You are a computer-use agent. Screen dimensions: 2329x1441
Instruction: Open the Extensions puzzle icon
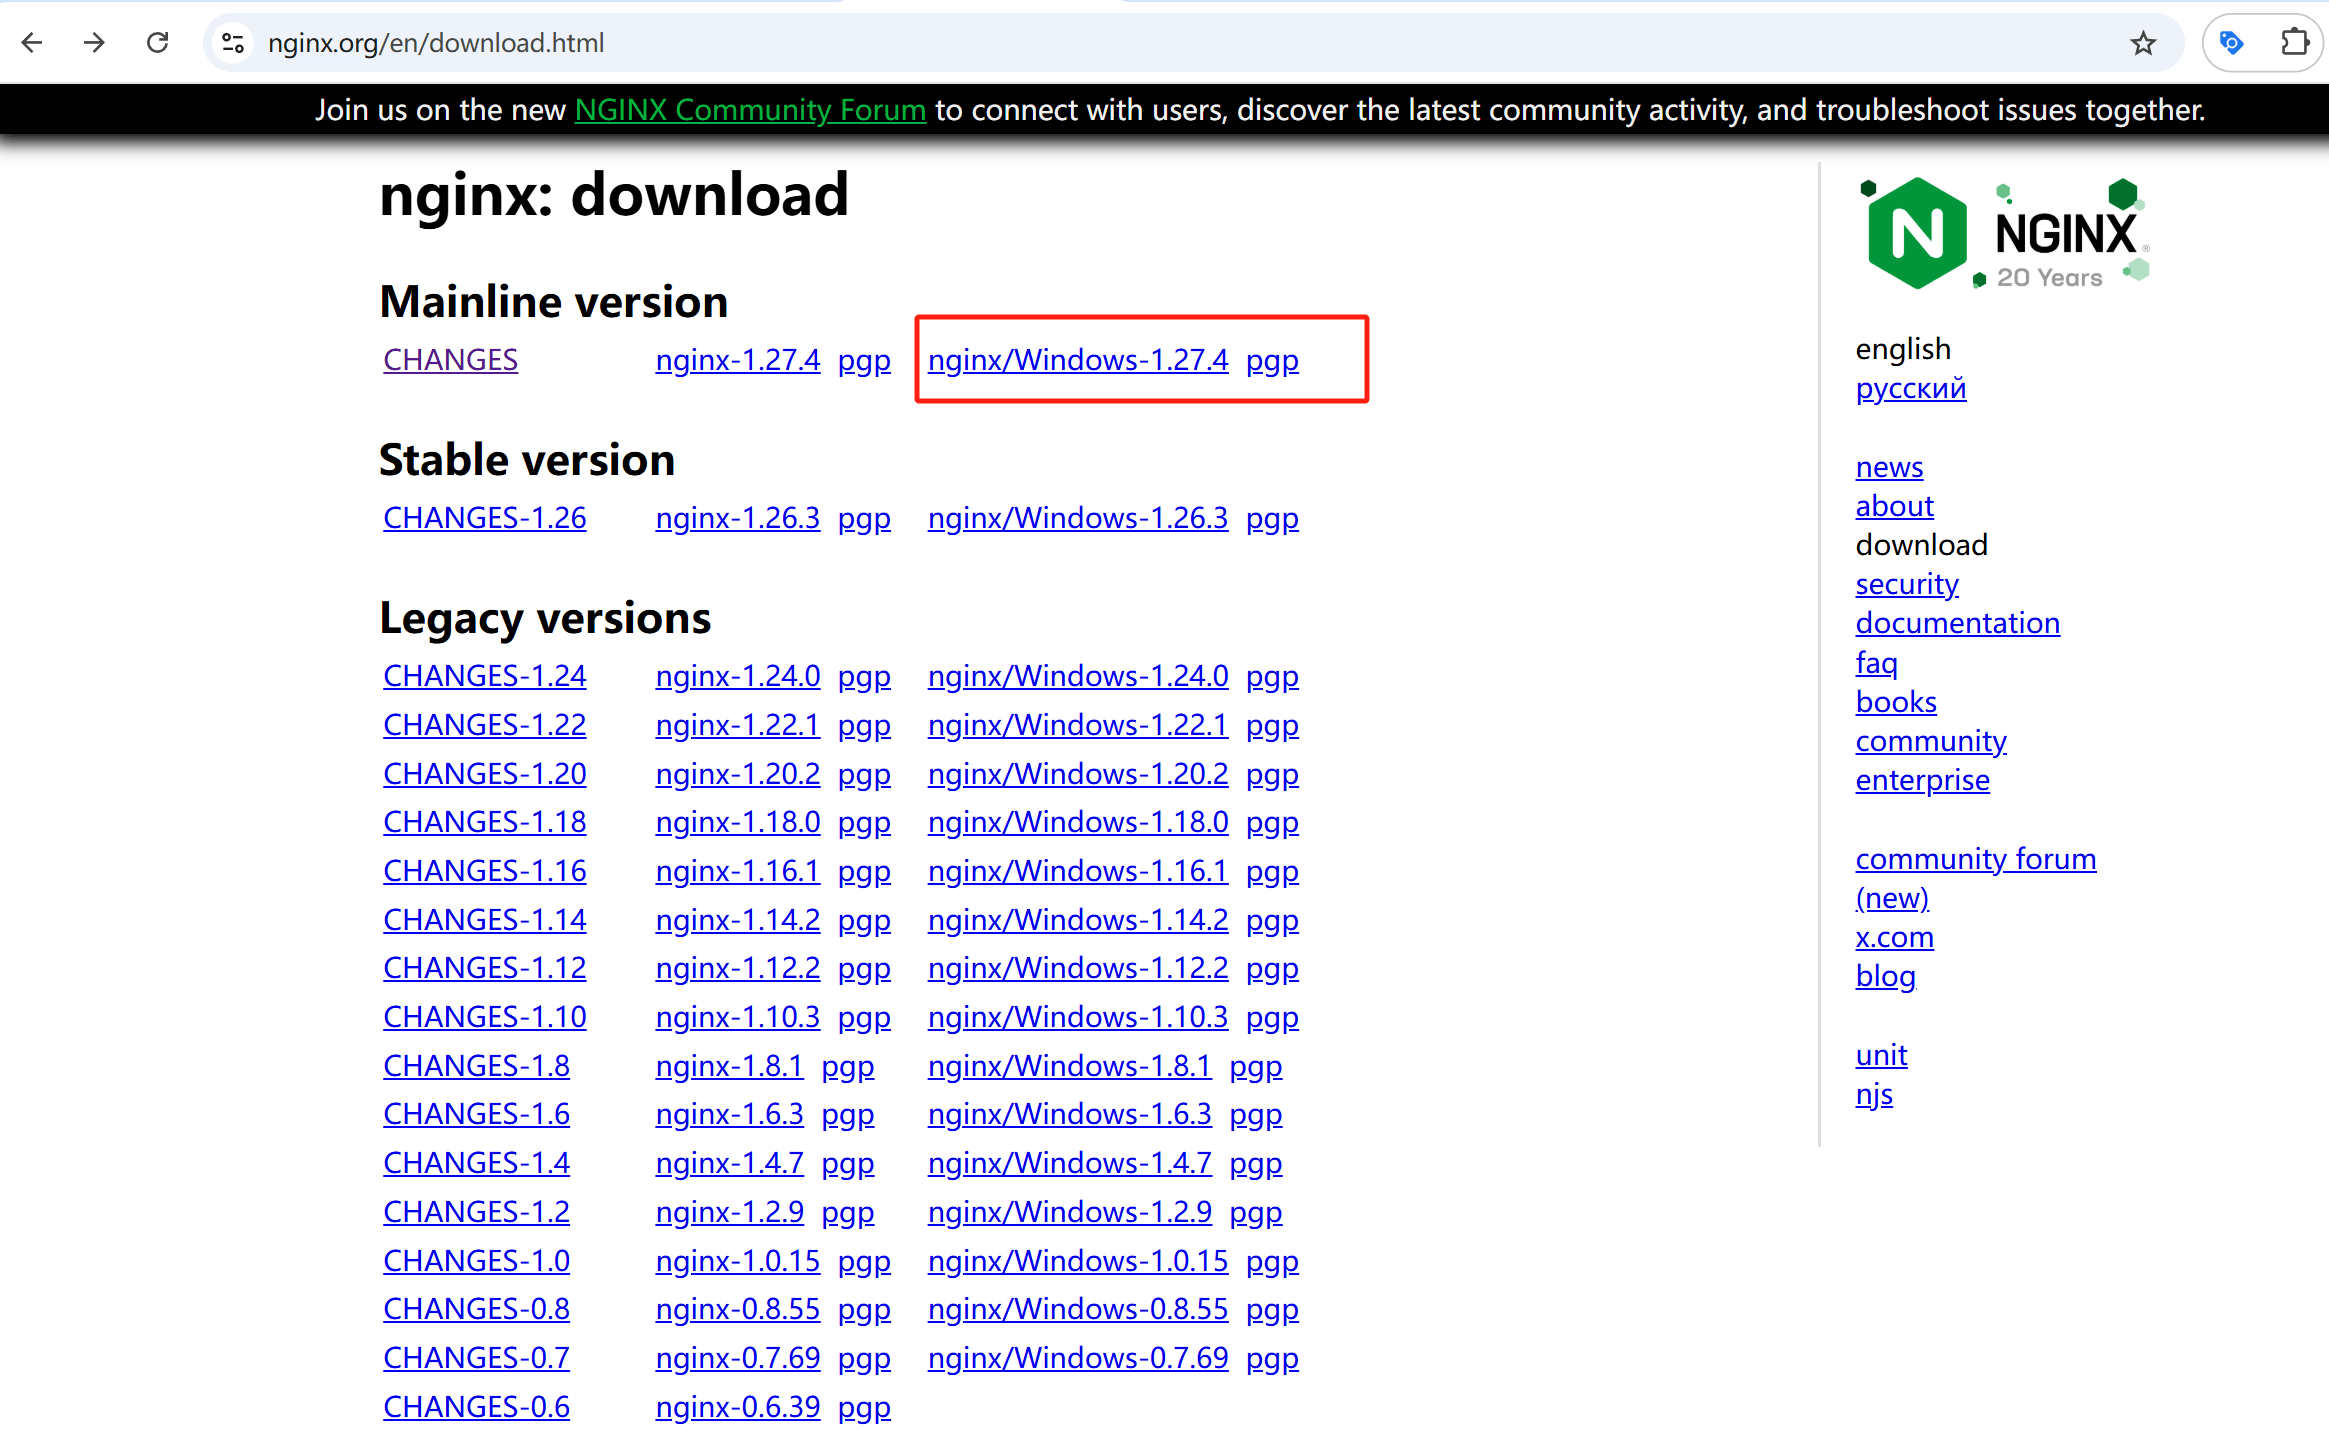pyautogui.click(x=2294, y=43)
